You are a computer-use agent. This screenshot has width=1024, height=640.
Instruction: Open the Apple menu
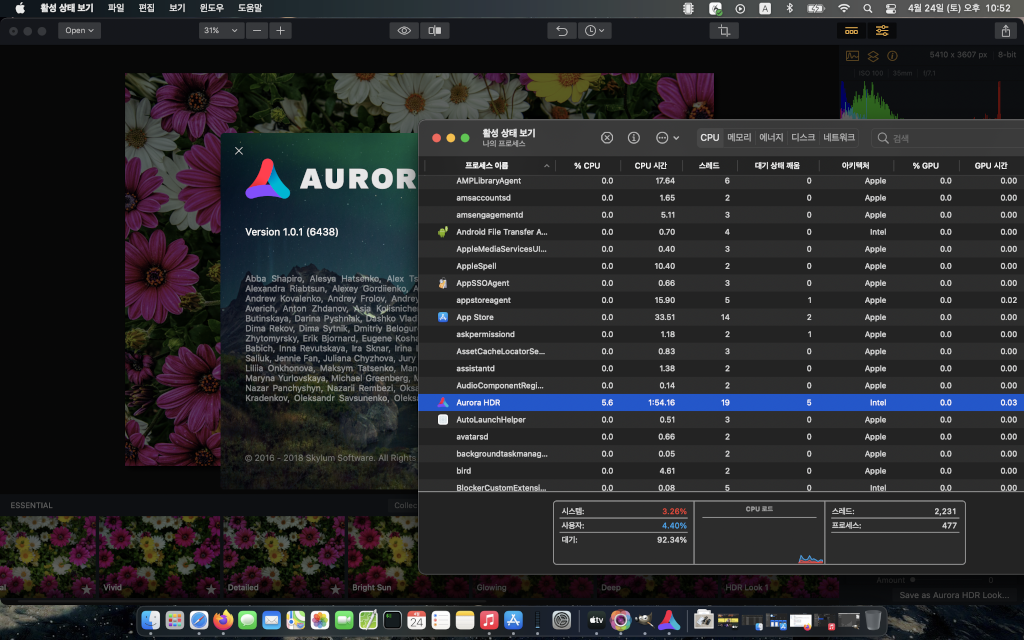point(20,8)
